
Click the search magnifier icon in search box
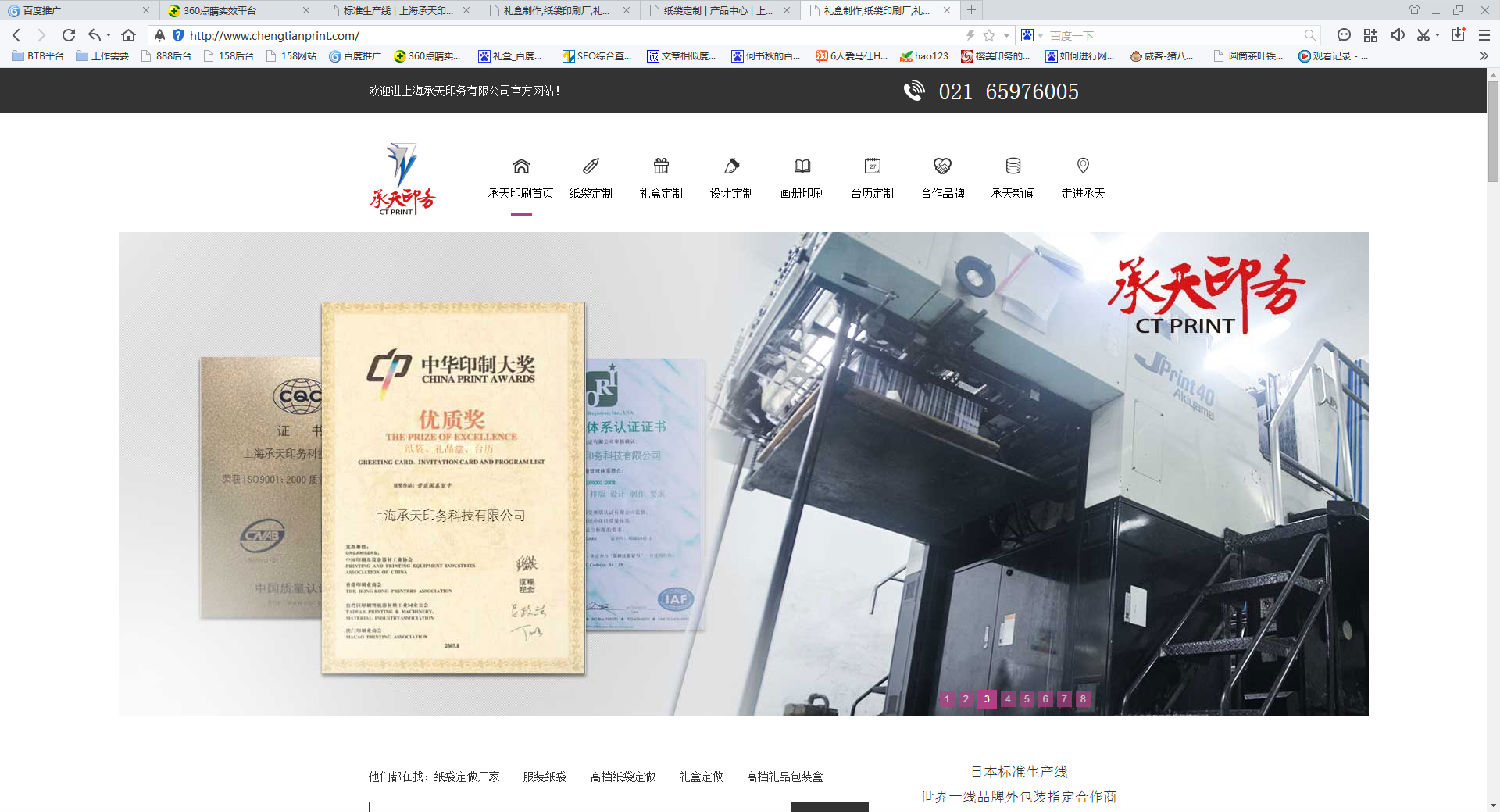pos(1310,35)
